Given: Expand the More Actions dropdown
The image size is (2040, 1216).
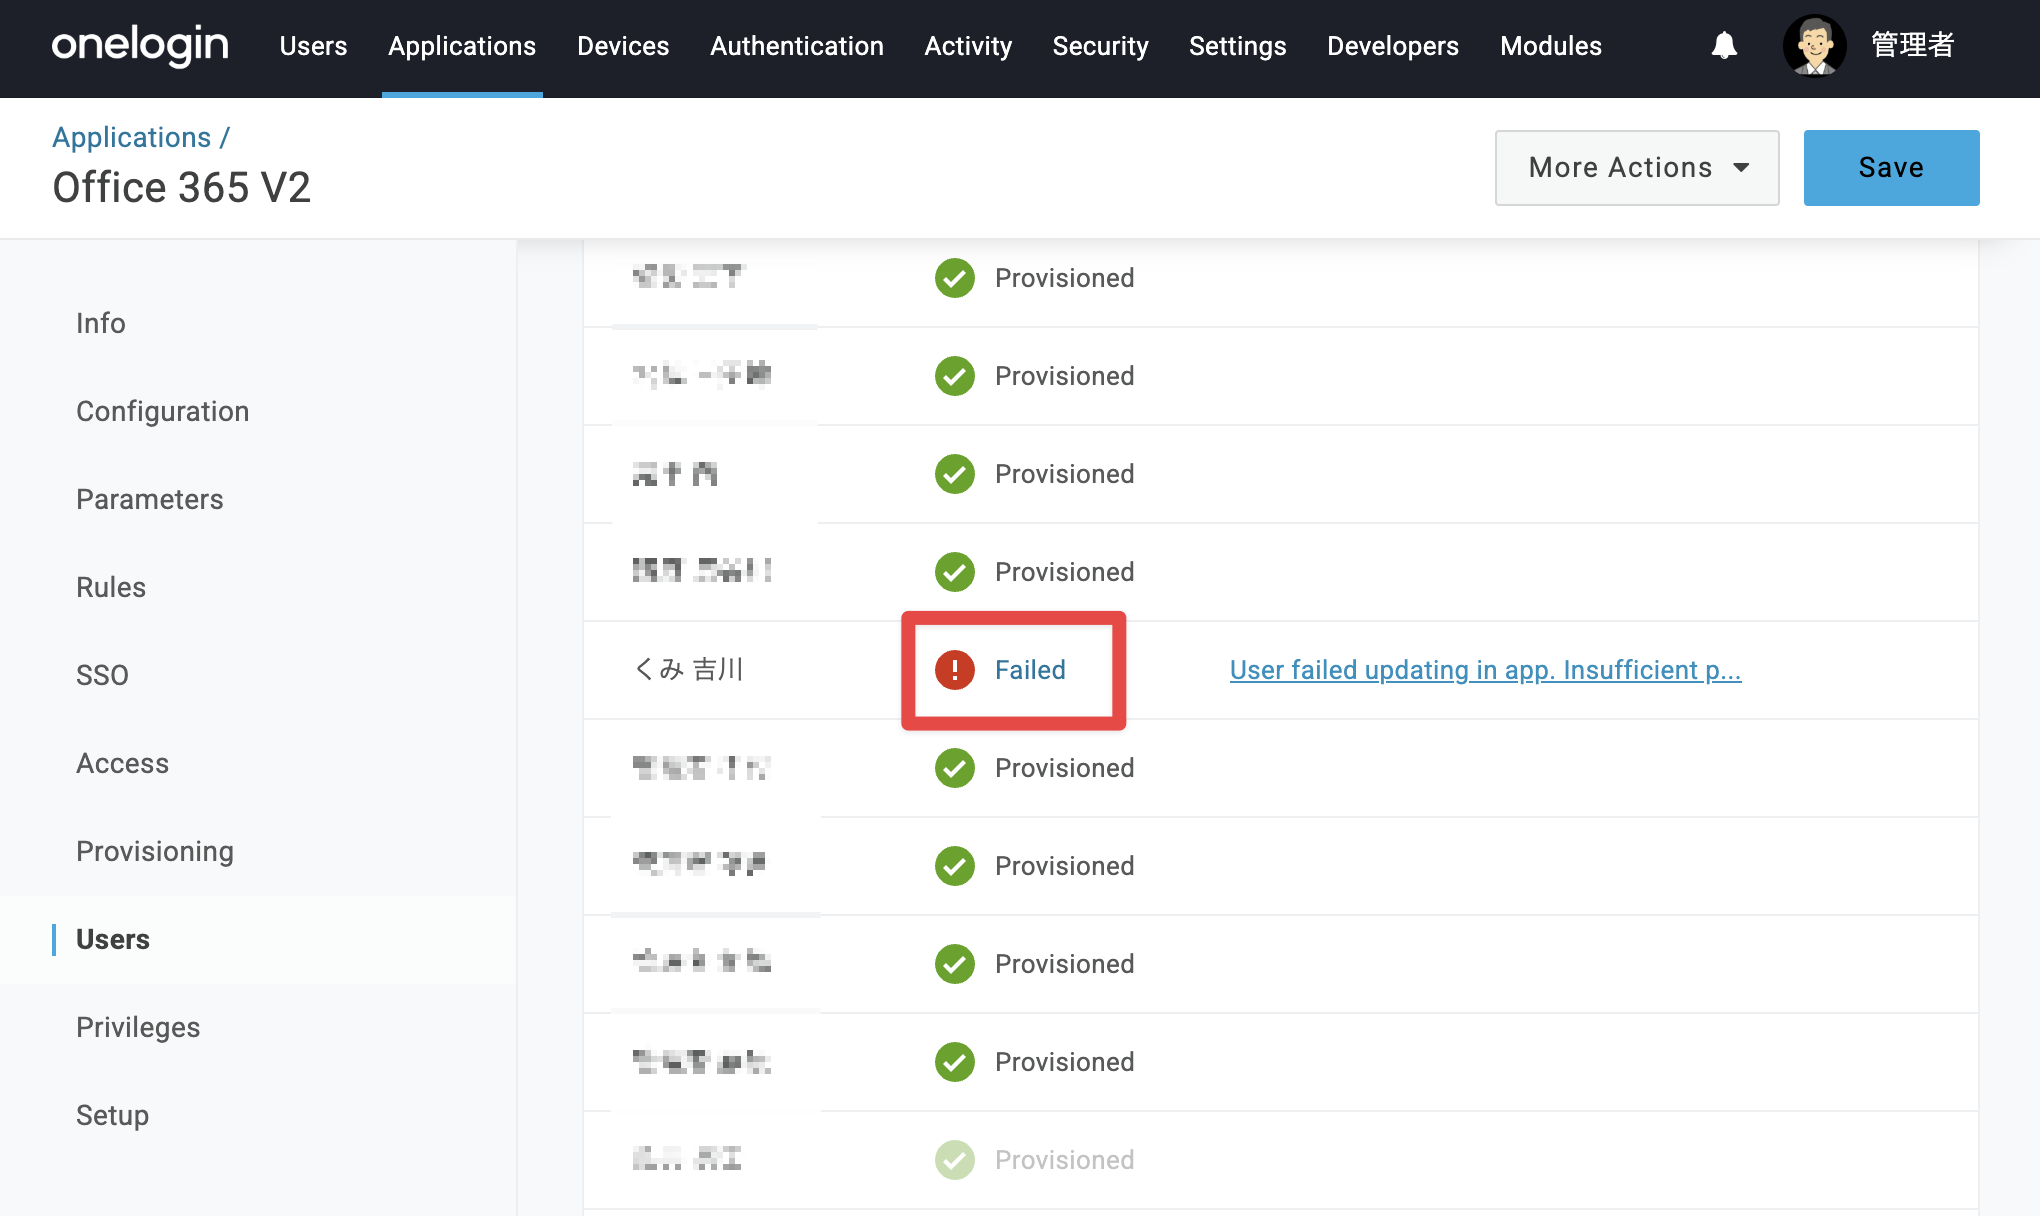Looking at the screenshot, I should click(1637, 168).
